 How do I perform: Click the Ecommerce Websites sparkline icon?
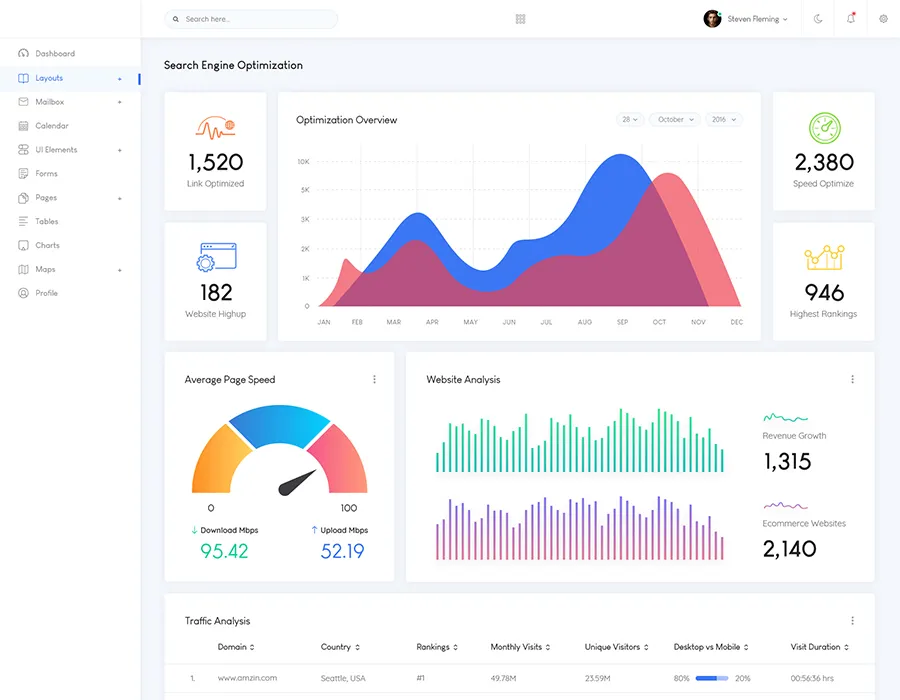(785, 505)
